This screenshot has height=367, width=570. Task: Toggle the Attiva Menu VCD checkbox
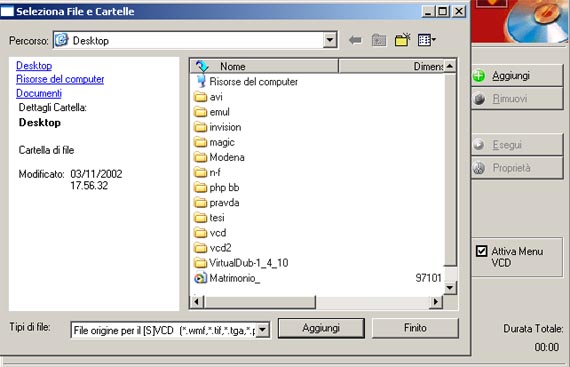481,251
